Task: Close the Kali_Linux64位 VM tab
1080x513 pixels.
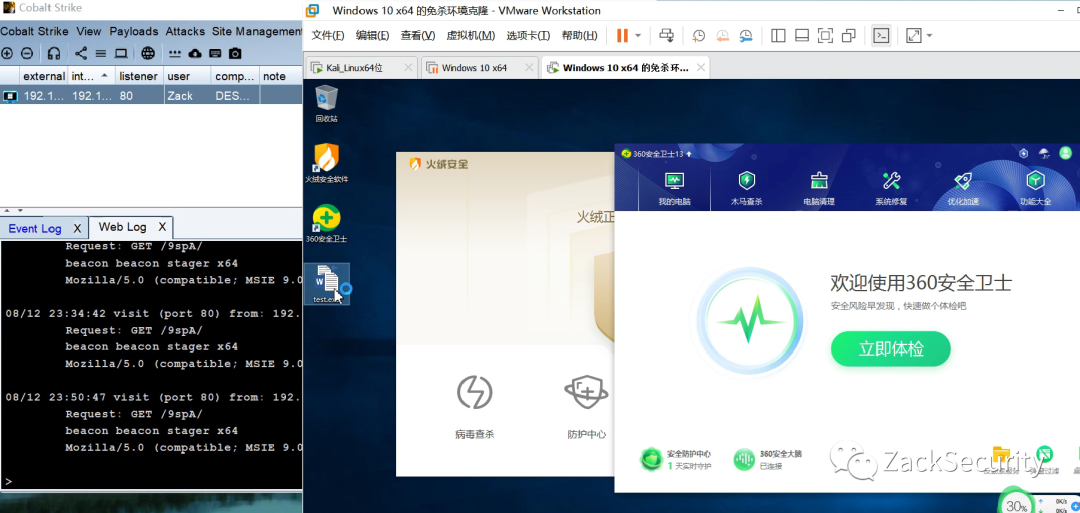Action: [x=408, y=67]
